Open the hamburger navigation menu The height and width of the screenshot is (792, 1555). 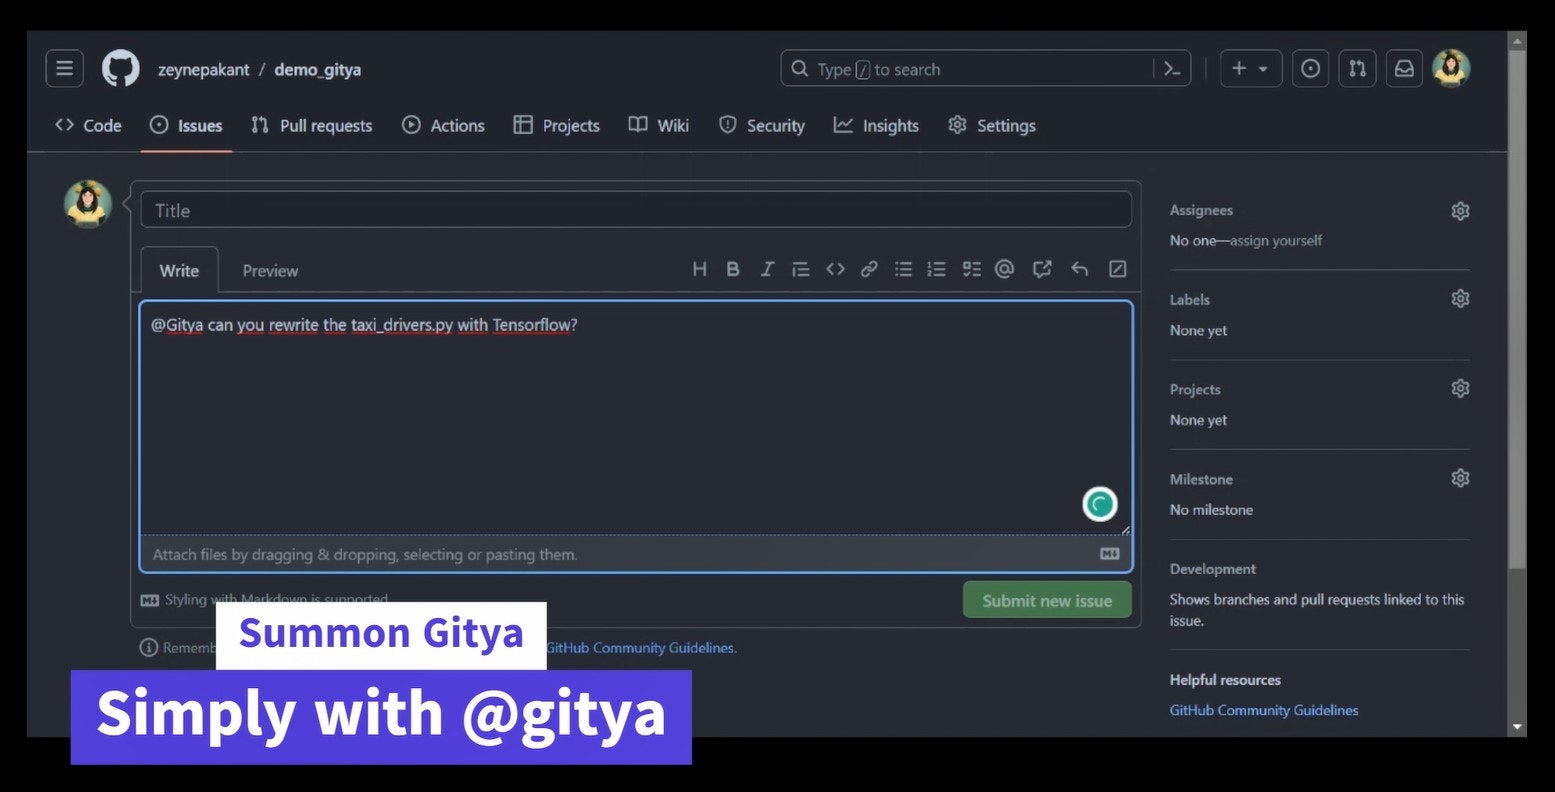pos(64,69)
